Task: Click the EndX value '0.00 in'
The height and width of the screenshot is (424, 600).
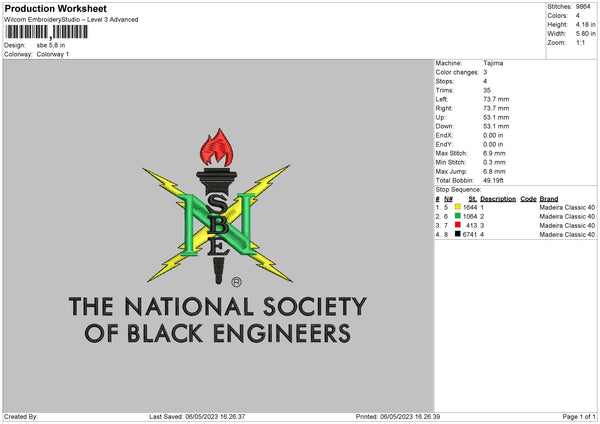Action: (493, 135)
